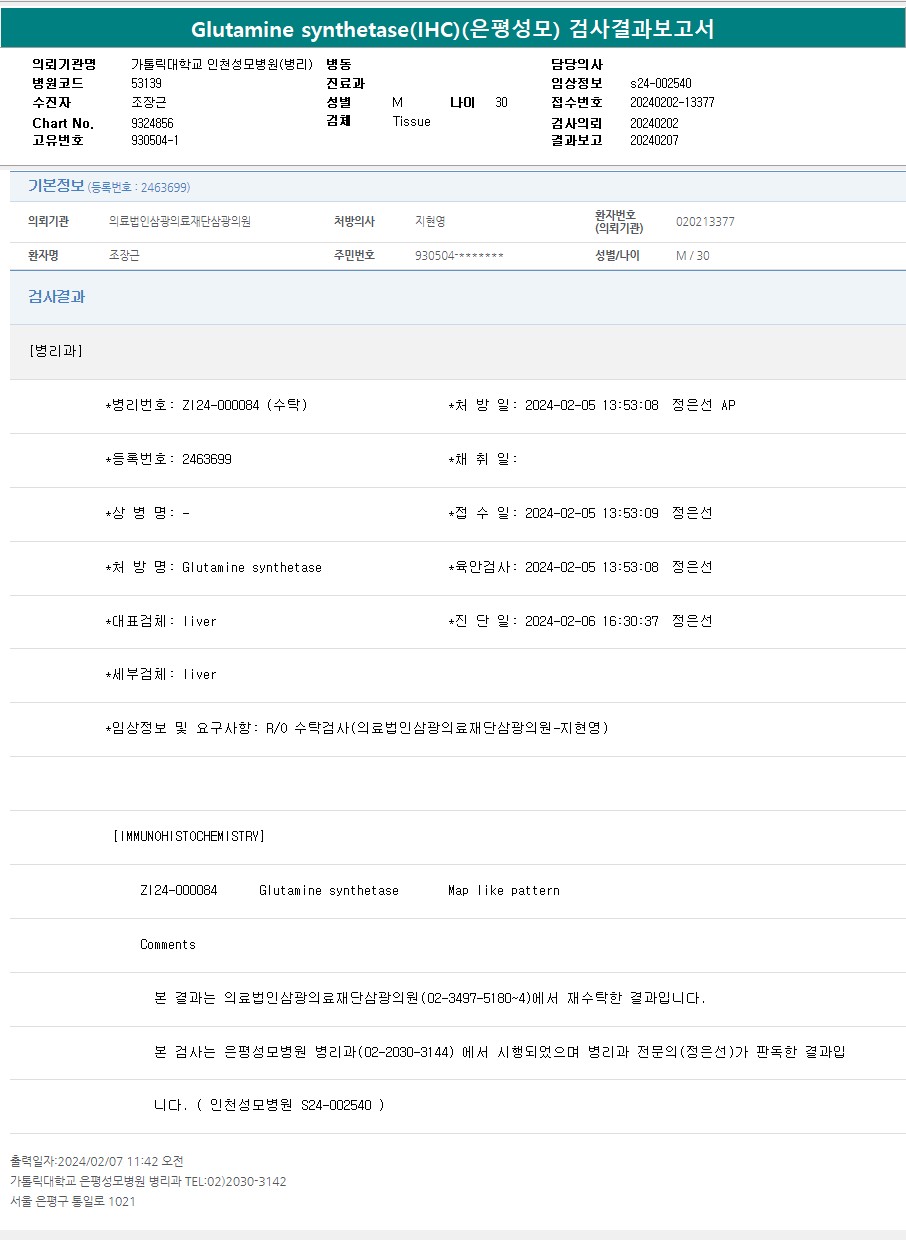Screen dimensions: 906x1240
Task: Click the 임상정보 value s24-002540
Action: [660, 83]
